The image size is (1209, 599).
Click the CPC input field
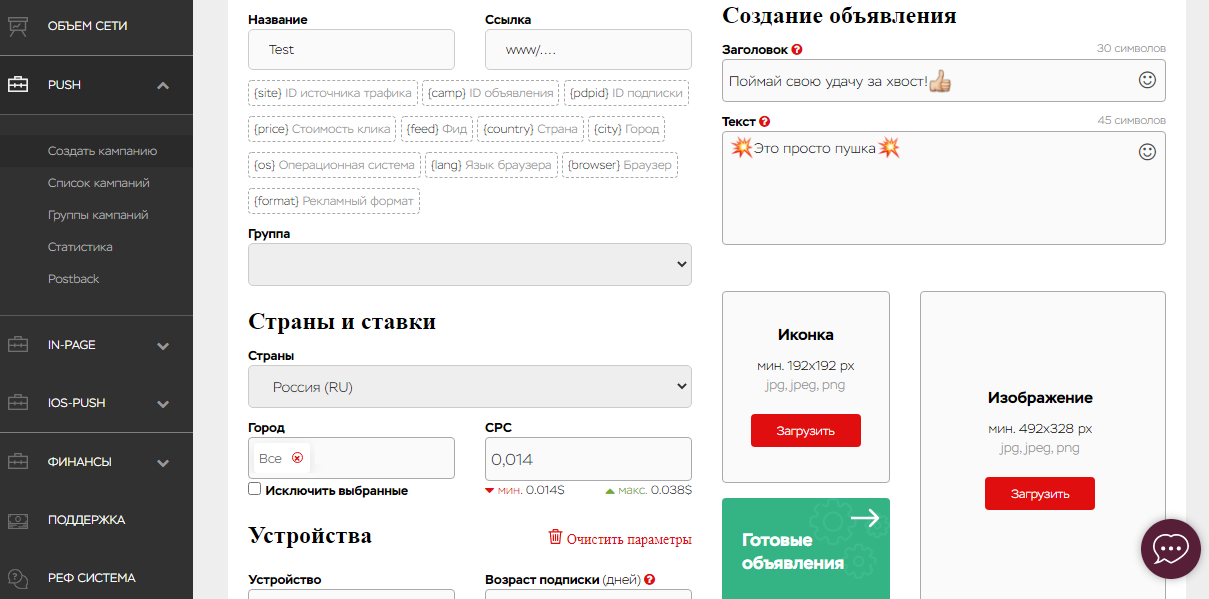pyautogui.click(x=587, y=459)
